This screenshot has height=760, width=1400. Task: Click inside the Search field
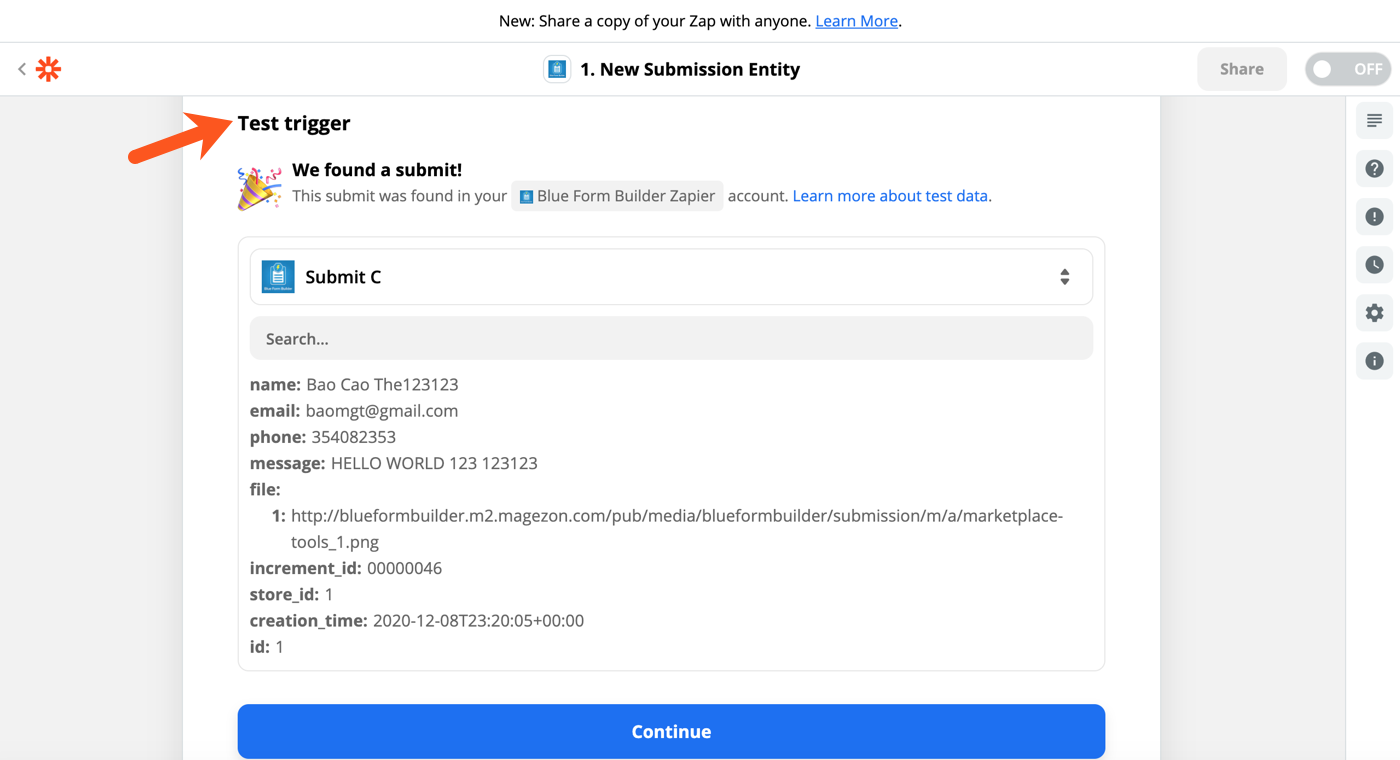tap(670, 338)
